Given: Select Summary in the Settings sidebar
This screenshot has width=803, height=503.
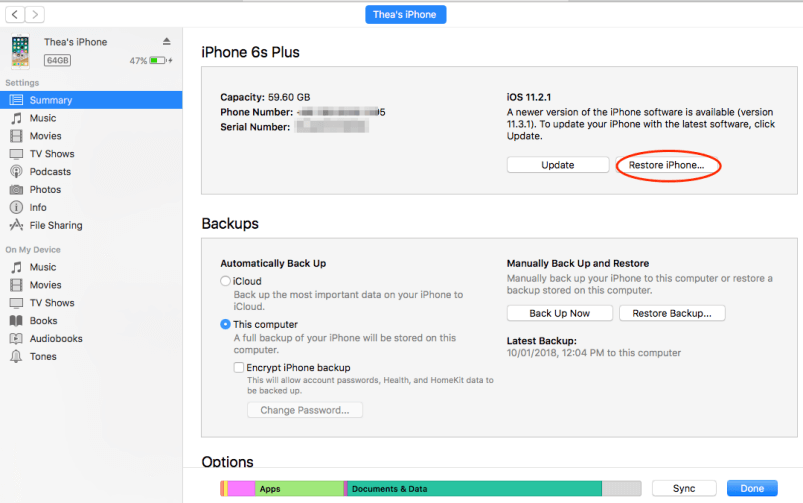Looking at the screenshot, I should point(50,100).
